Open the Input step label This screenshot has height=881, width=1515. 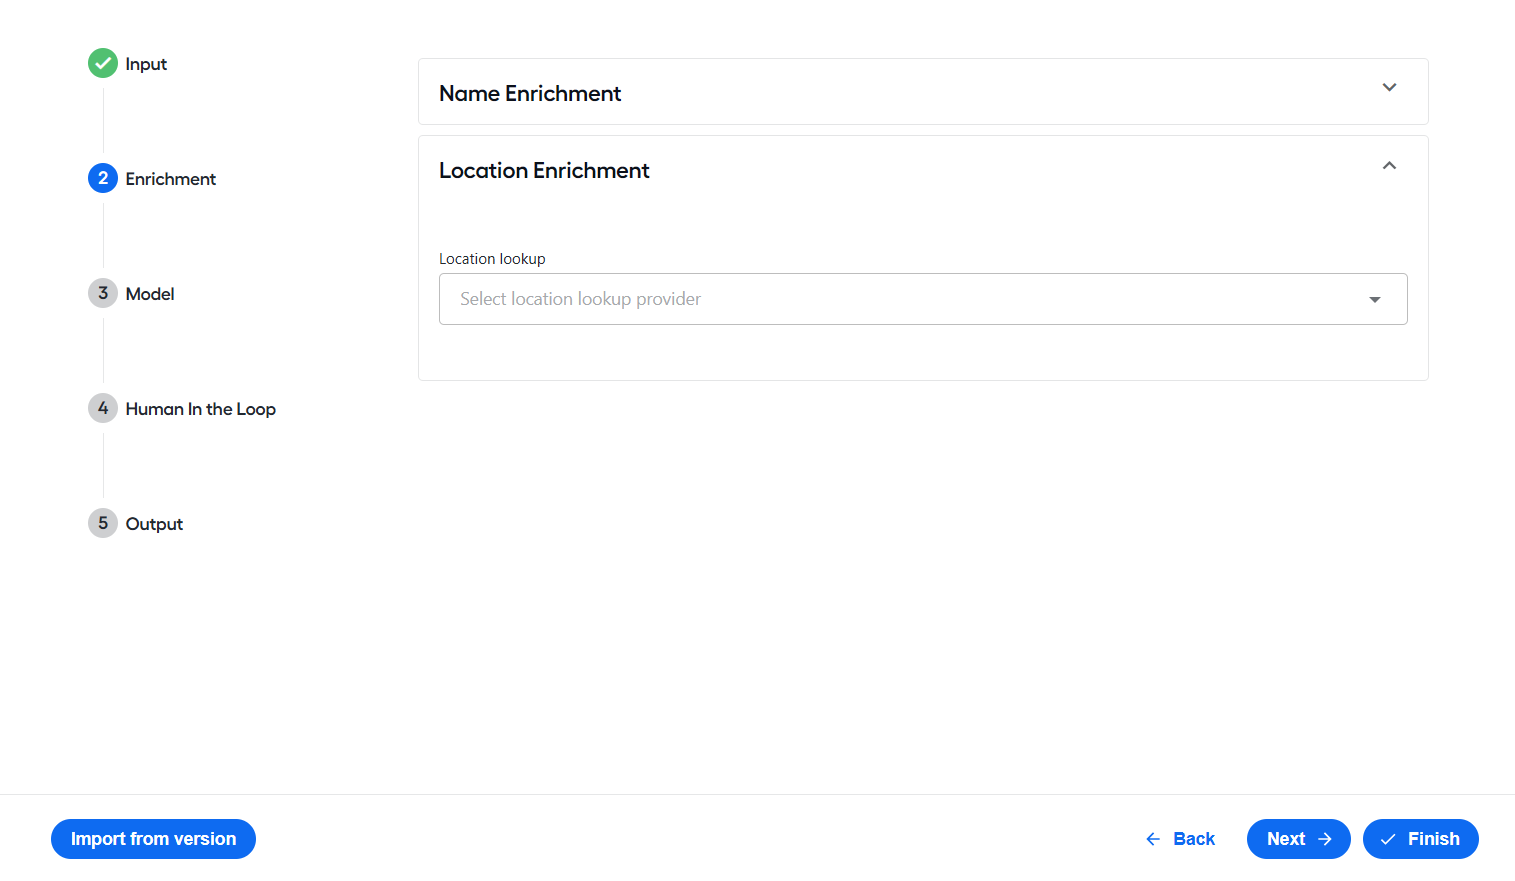tap(146, 64)
